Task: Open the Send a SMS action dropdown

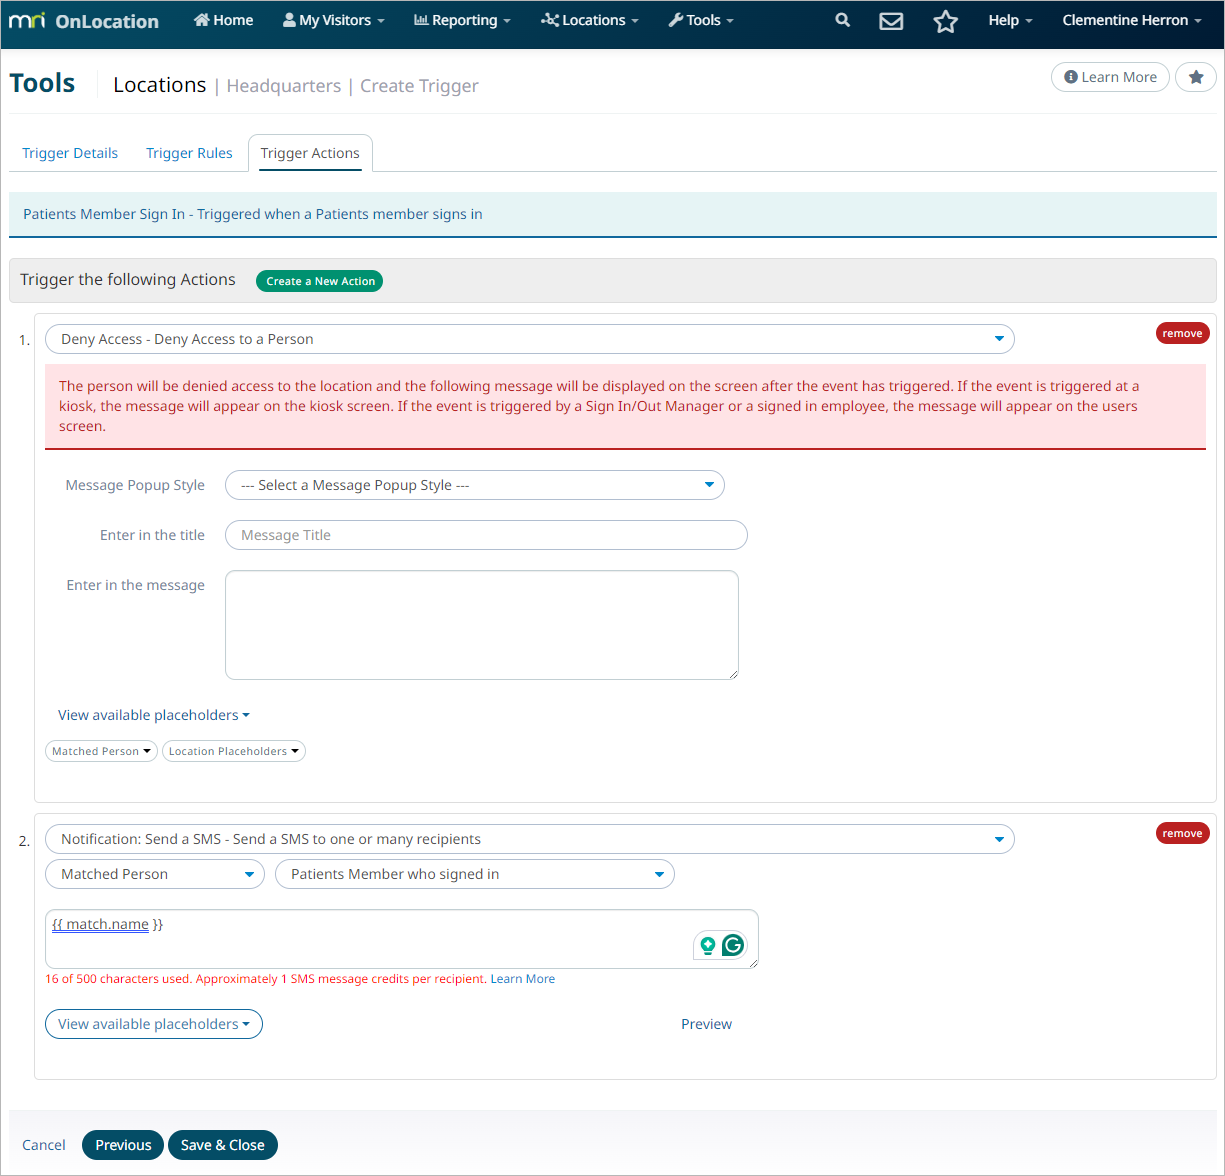Action: click(530, 839)
